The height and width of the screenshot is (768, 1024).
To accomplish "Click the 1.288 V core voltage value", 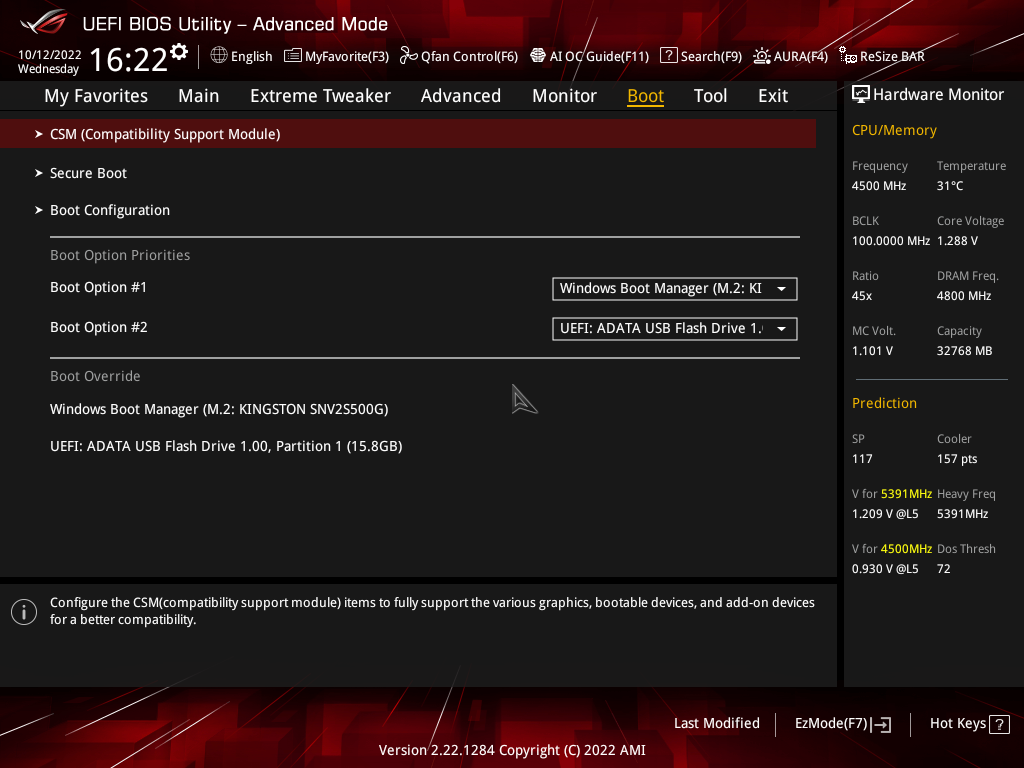I will [x=957, y=241].
